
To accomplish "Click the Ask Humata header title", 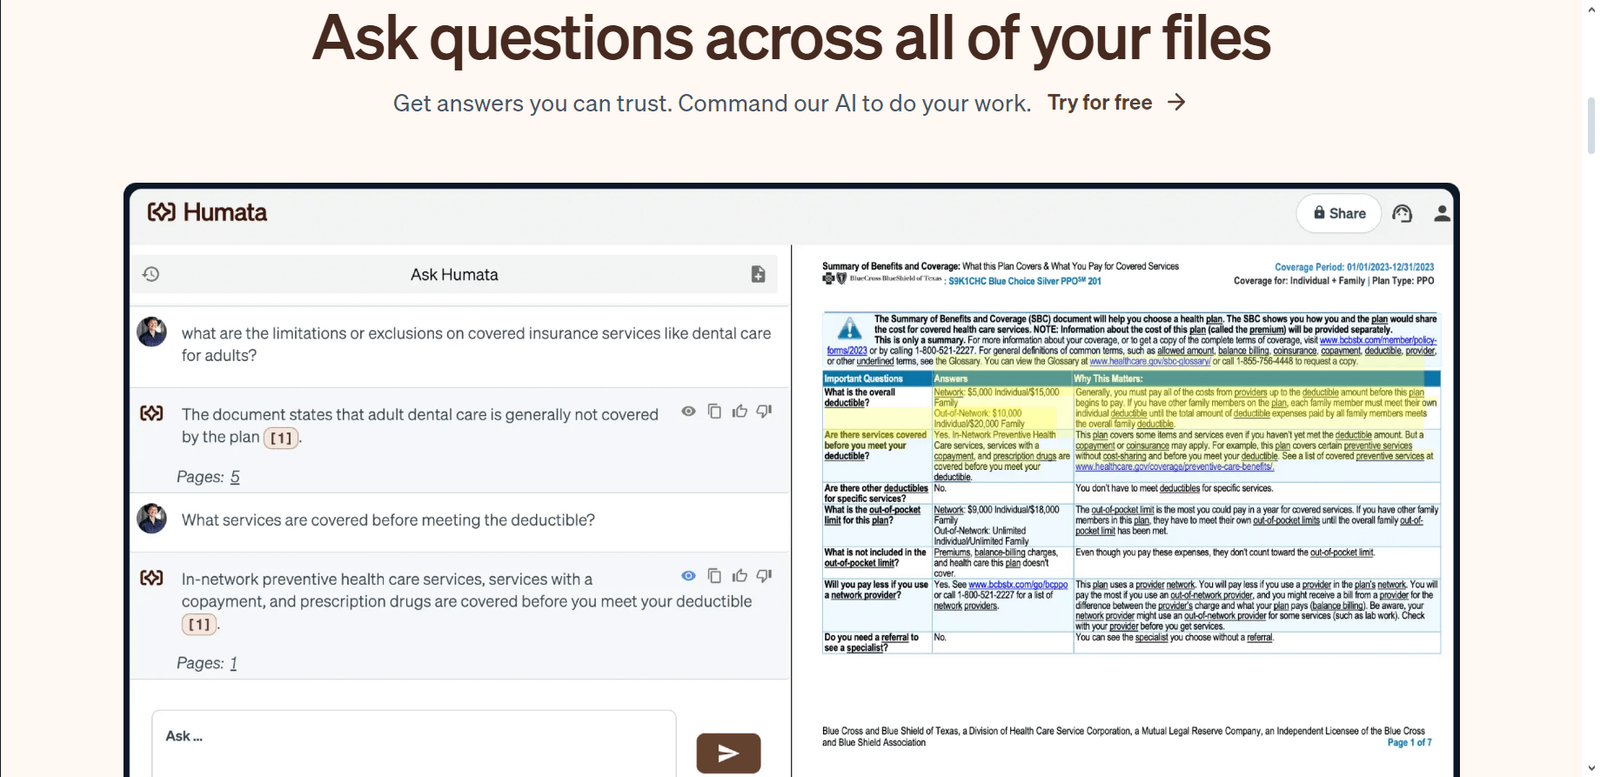I will [x=454, y=274].
